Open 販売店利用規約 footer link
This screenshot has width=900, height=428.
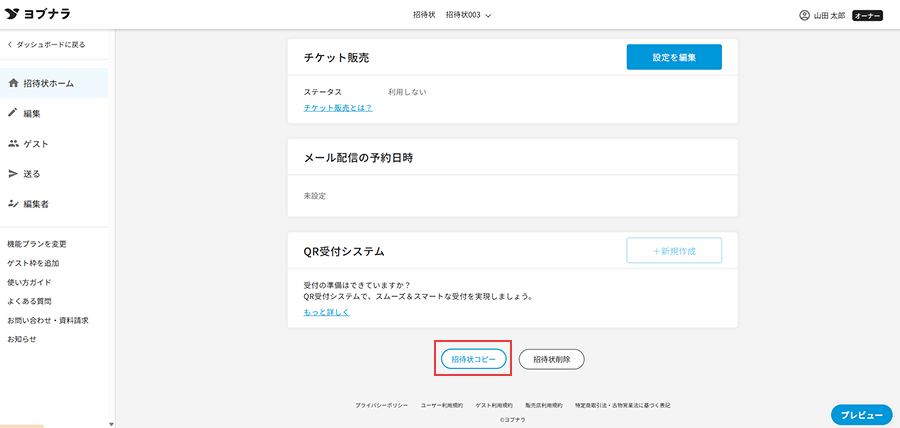point(544,405)
